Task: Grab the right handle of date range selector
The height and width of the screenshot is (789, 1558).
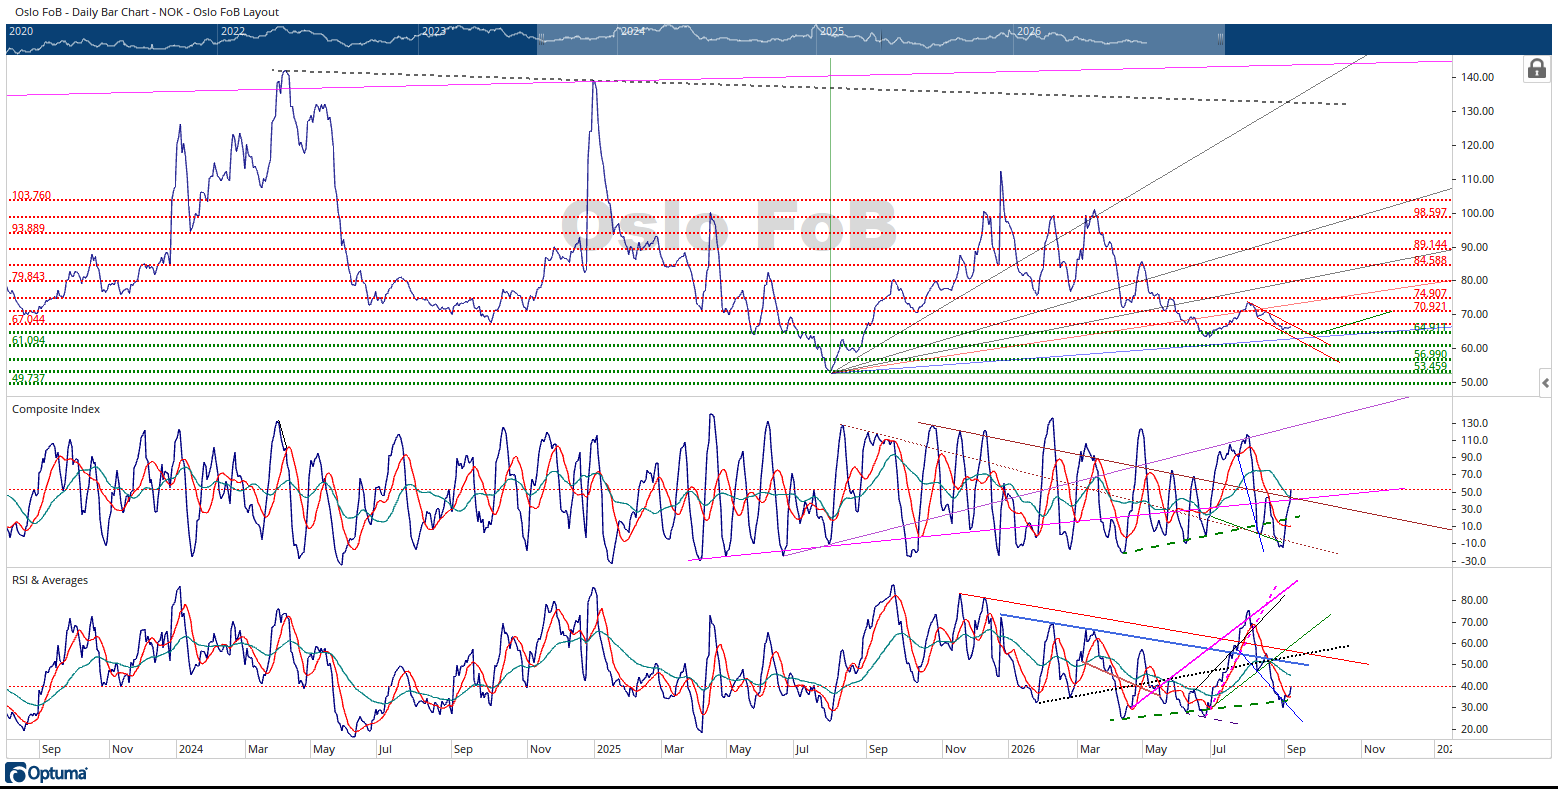Action: [1220, 39]
